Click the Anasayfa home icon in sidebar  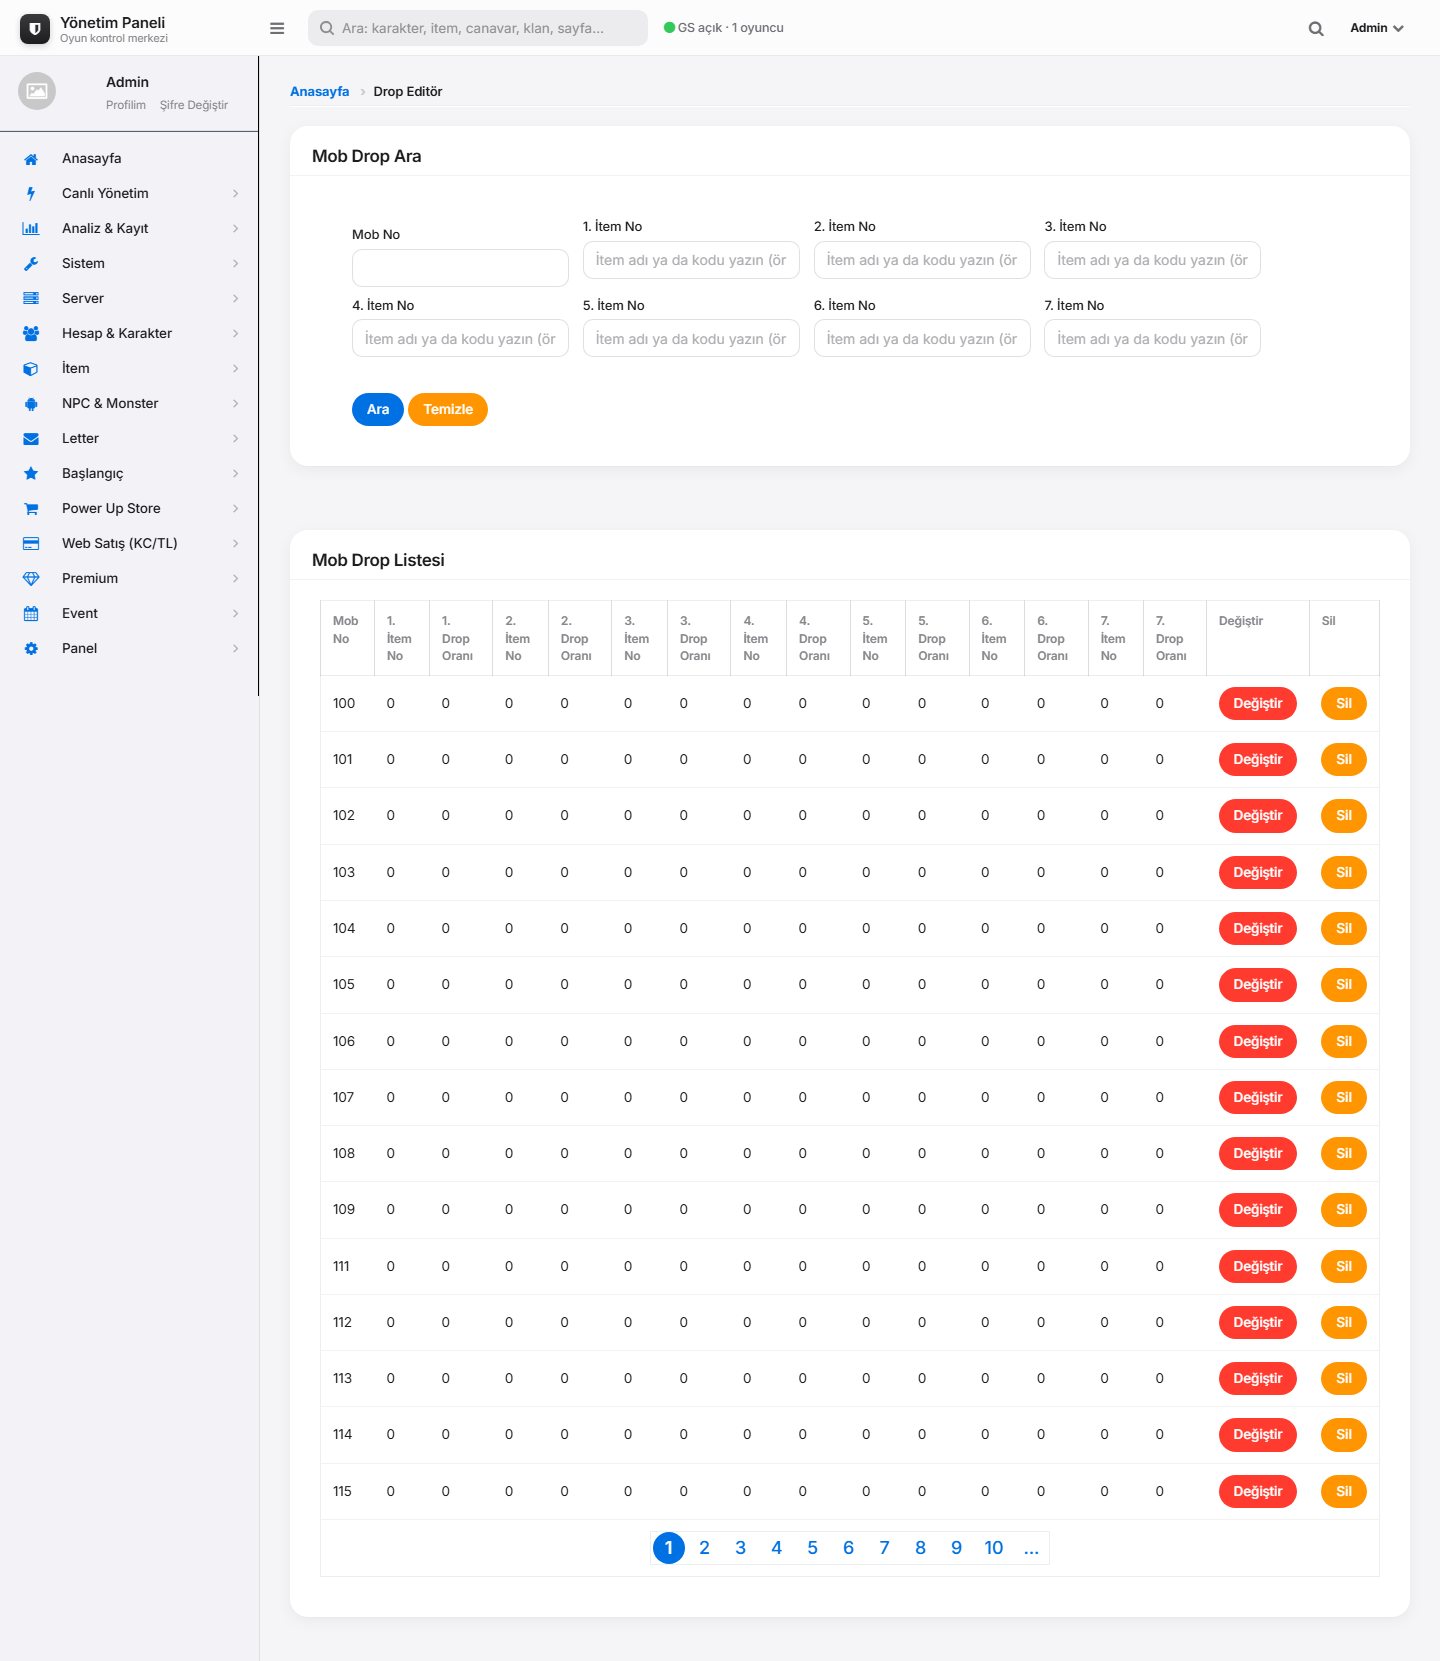pos(31,159)
